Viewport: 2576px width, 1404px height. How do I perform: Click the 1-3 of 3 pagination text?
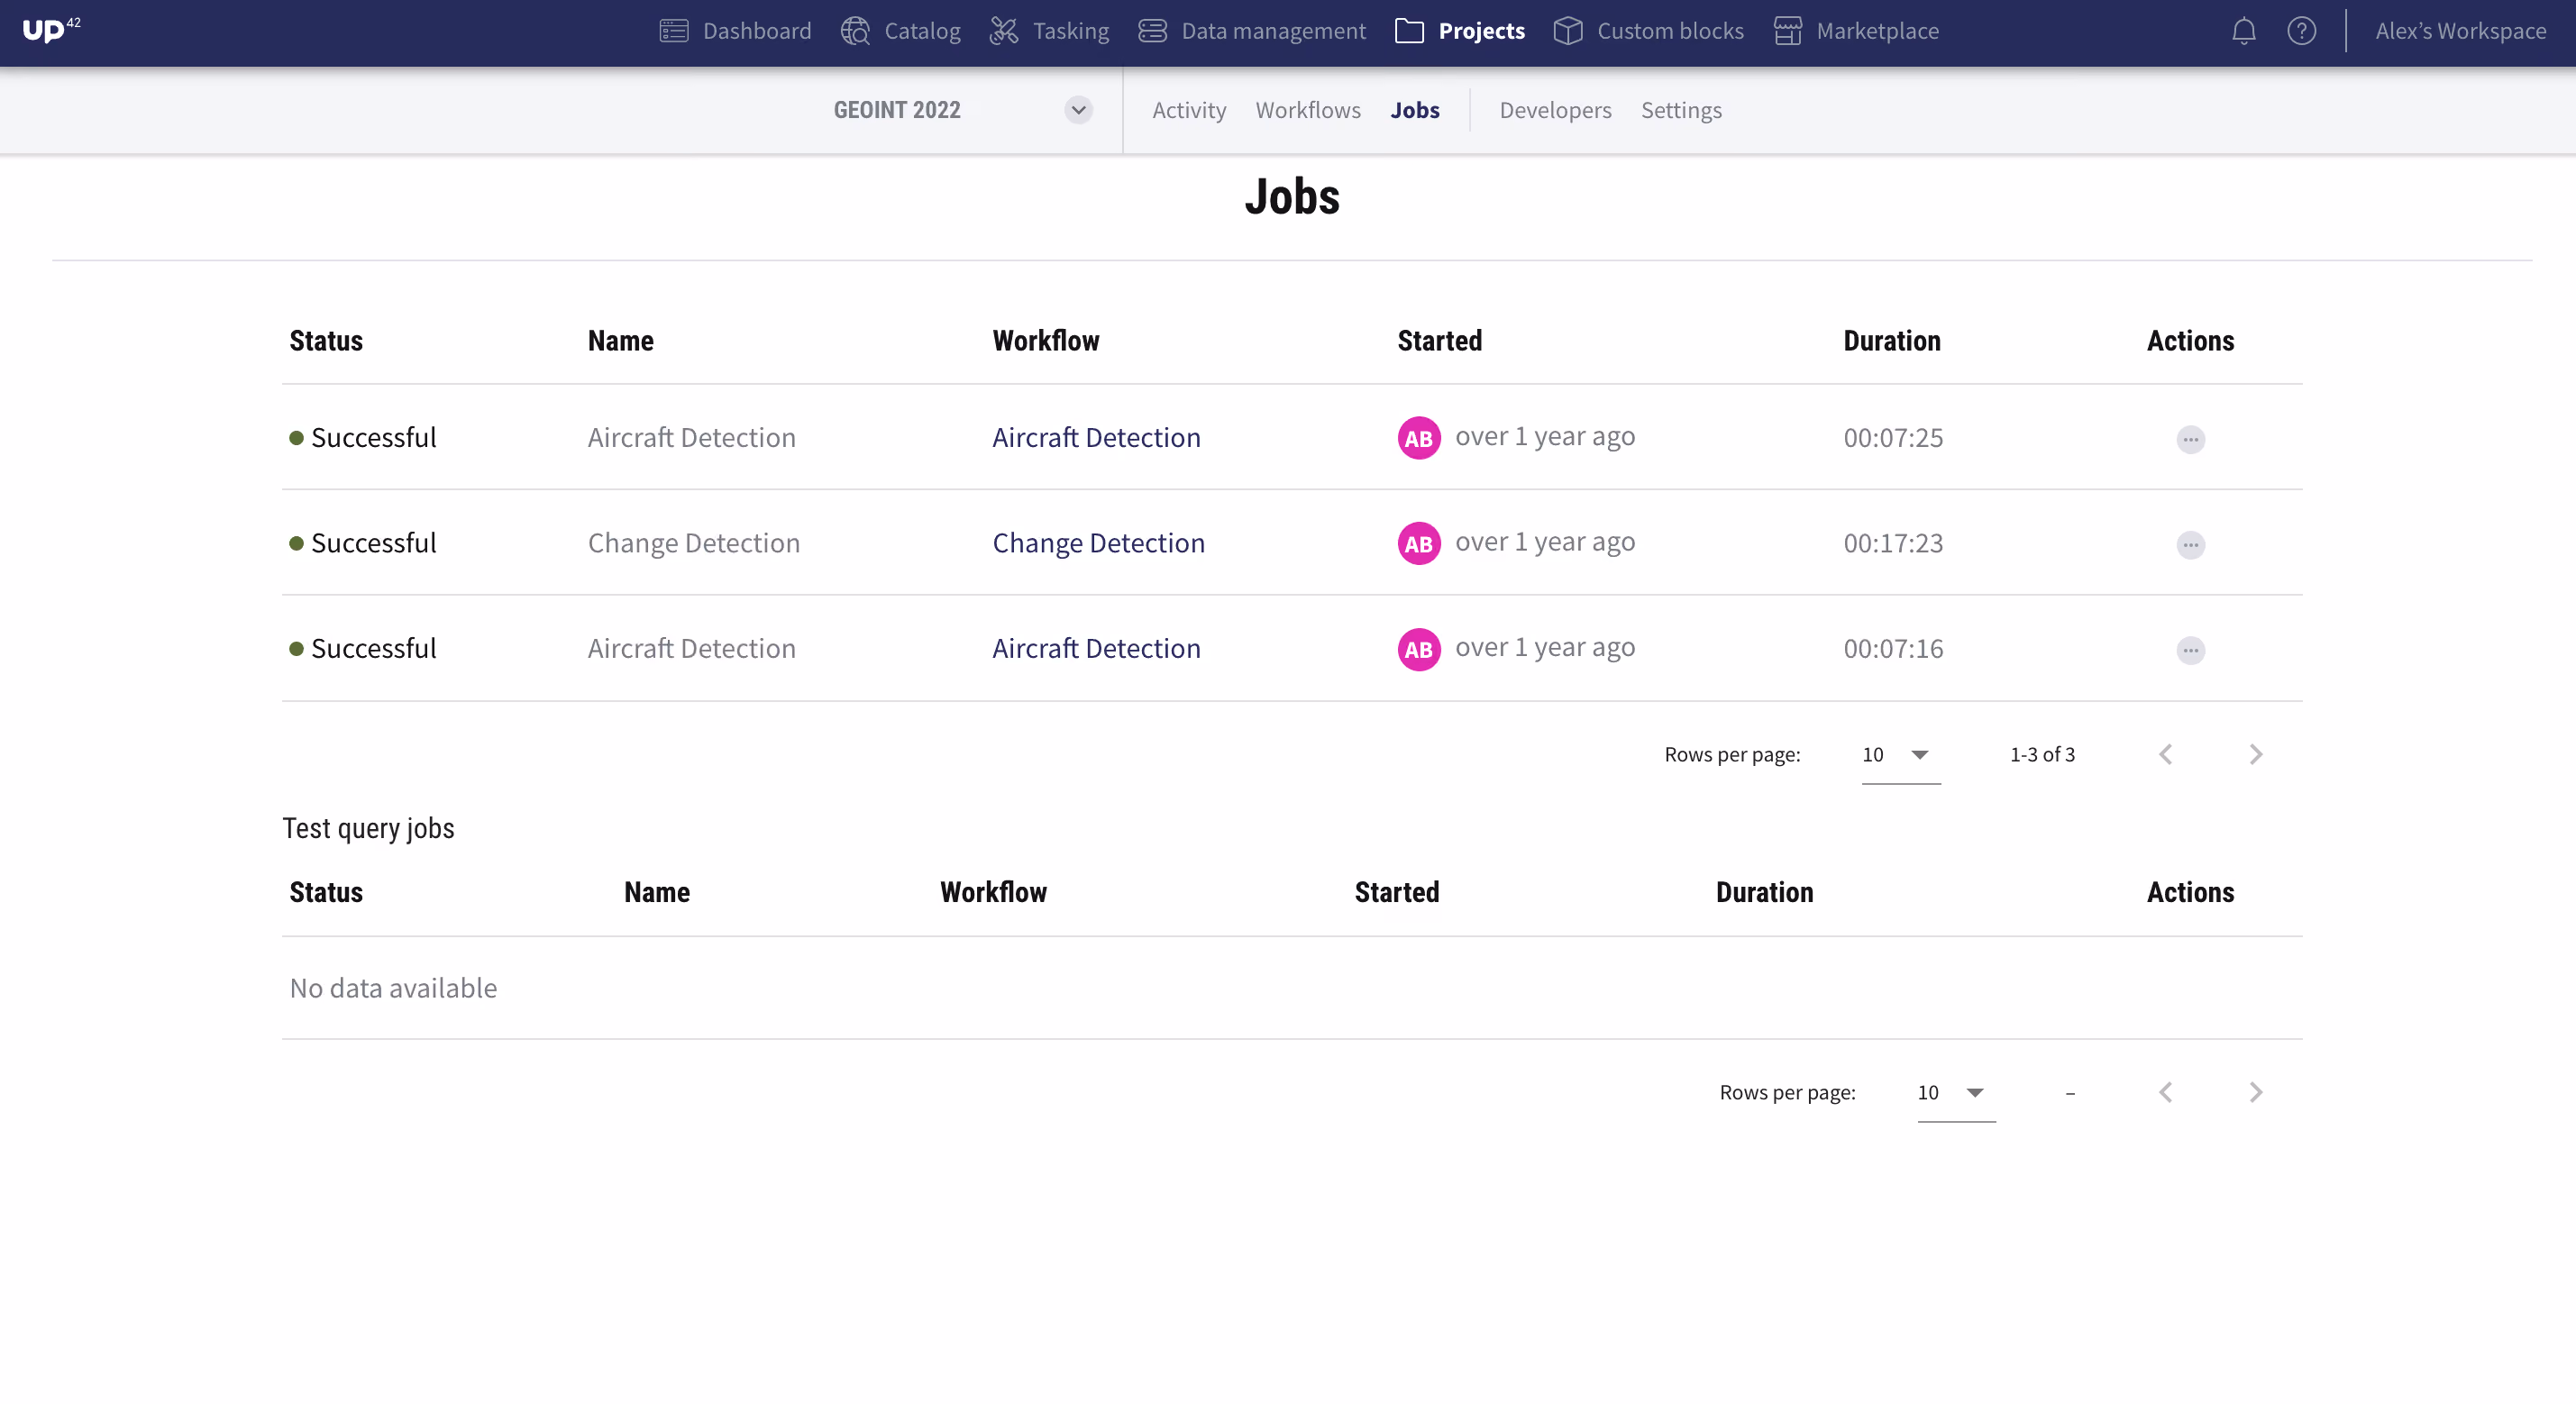tap(2042, 755)
